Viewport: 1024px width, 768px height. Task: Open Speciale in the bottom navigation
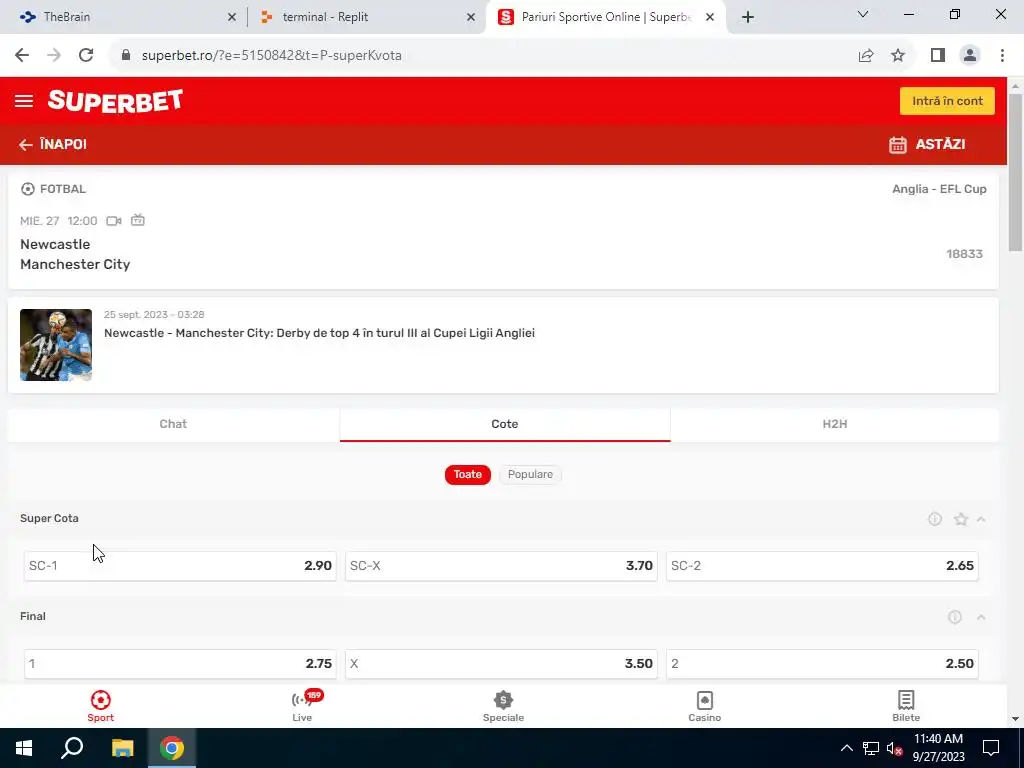pos(504,706)
